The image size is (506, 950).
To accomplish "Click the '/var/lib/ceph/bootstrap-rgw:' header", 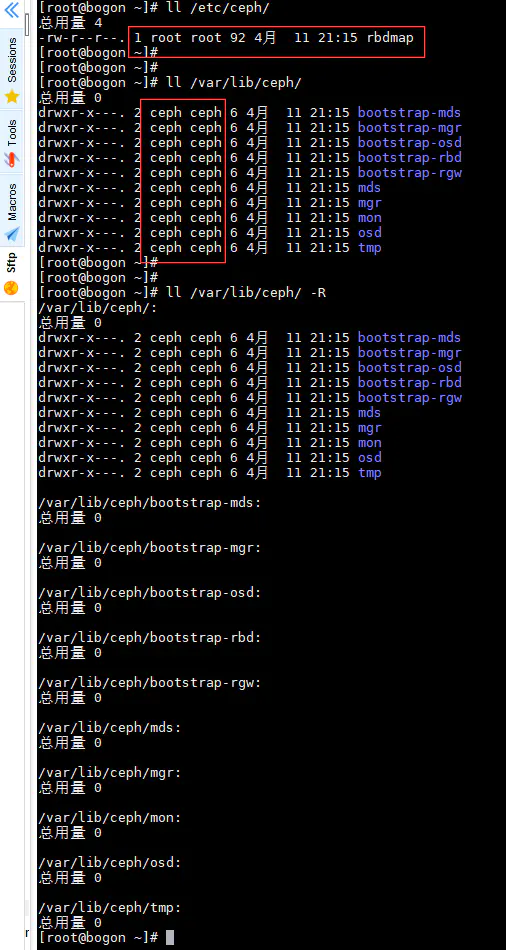I will click(150, 683).
